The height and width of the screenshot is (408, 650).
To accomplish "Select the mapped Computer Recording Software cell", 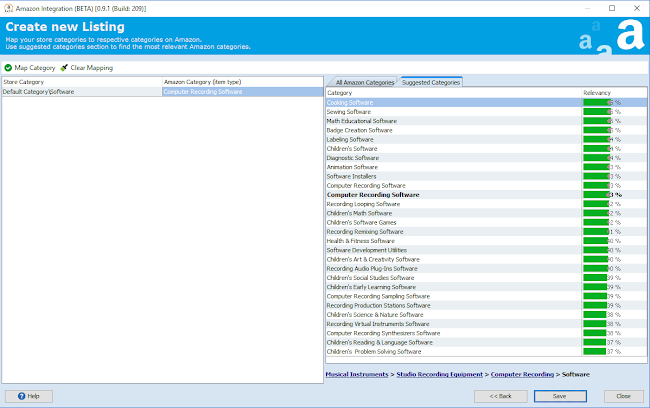I will pos(243,92).
